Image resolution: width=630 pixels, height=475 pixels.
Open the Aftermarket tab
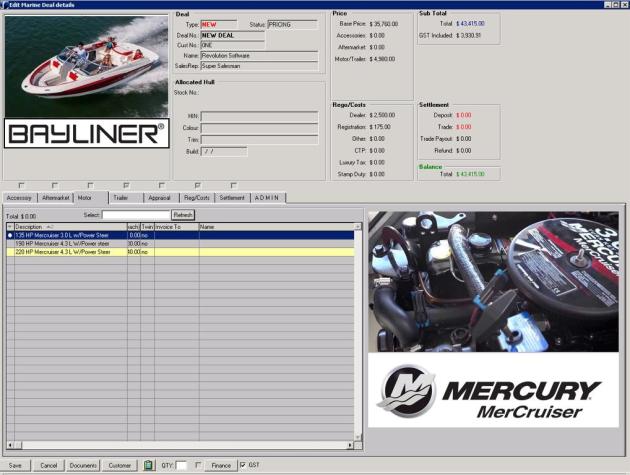[55, 198]
